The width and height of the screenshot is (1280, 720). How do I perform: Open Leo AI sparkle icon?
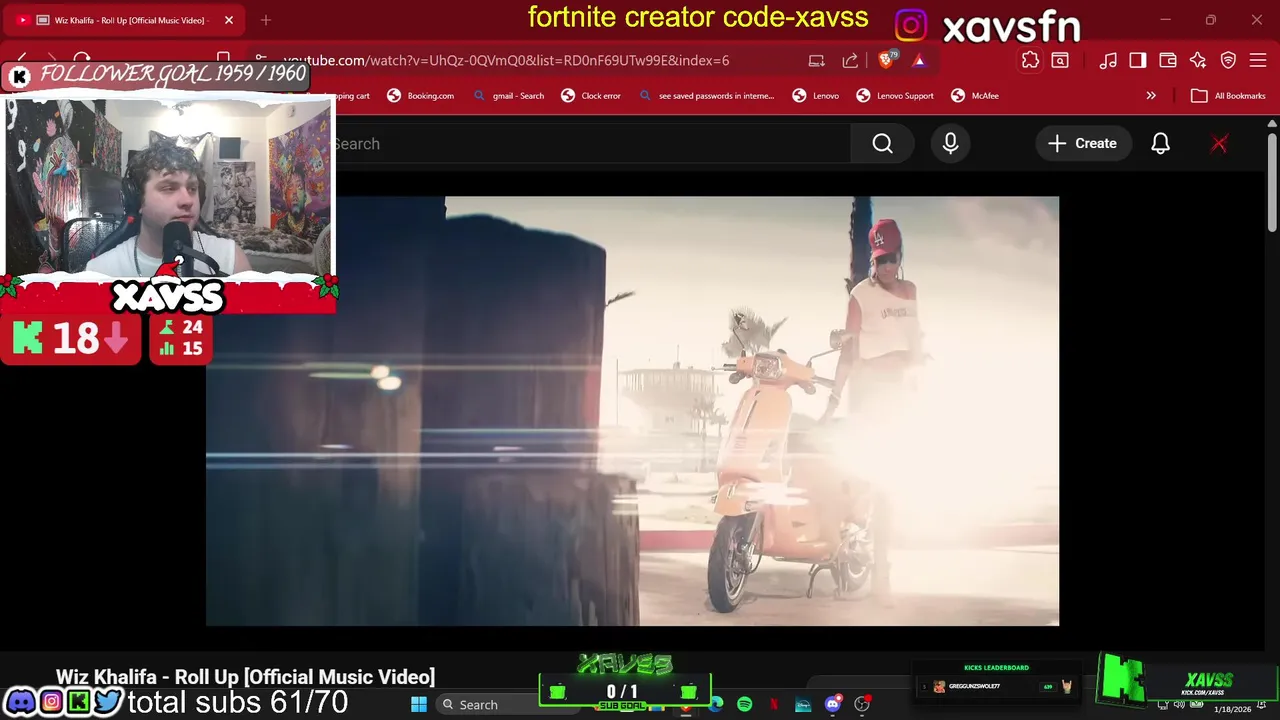coord(1198,61)
